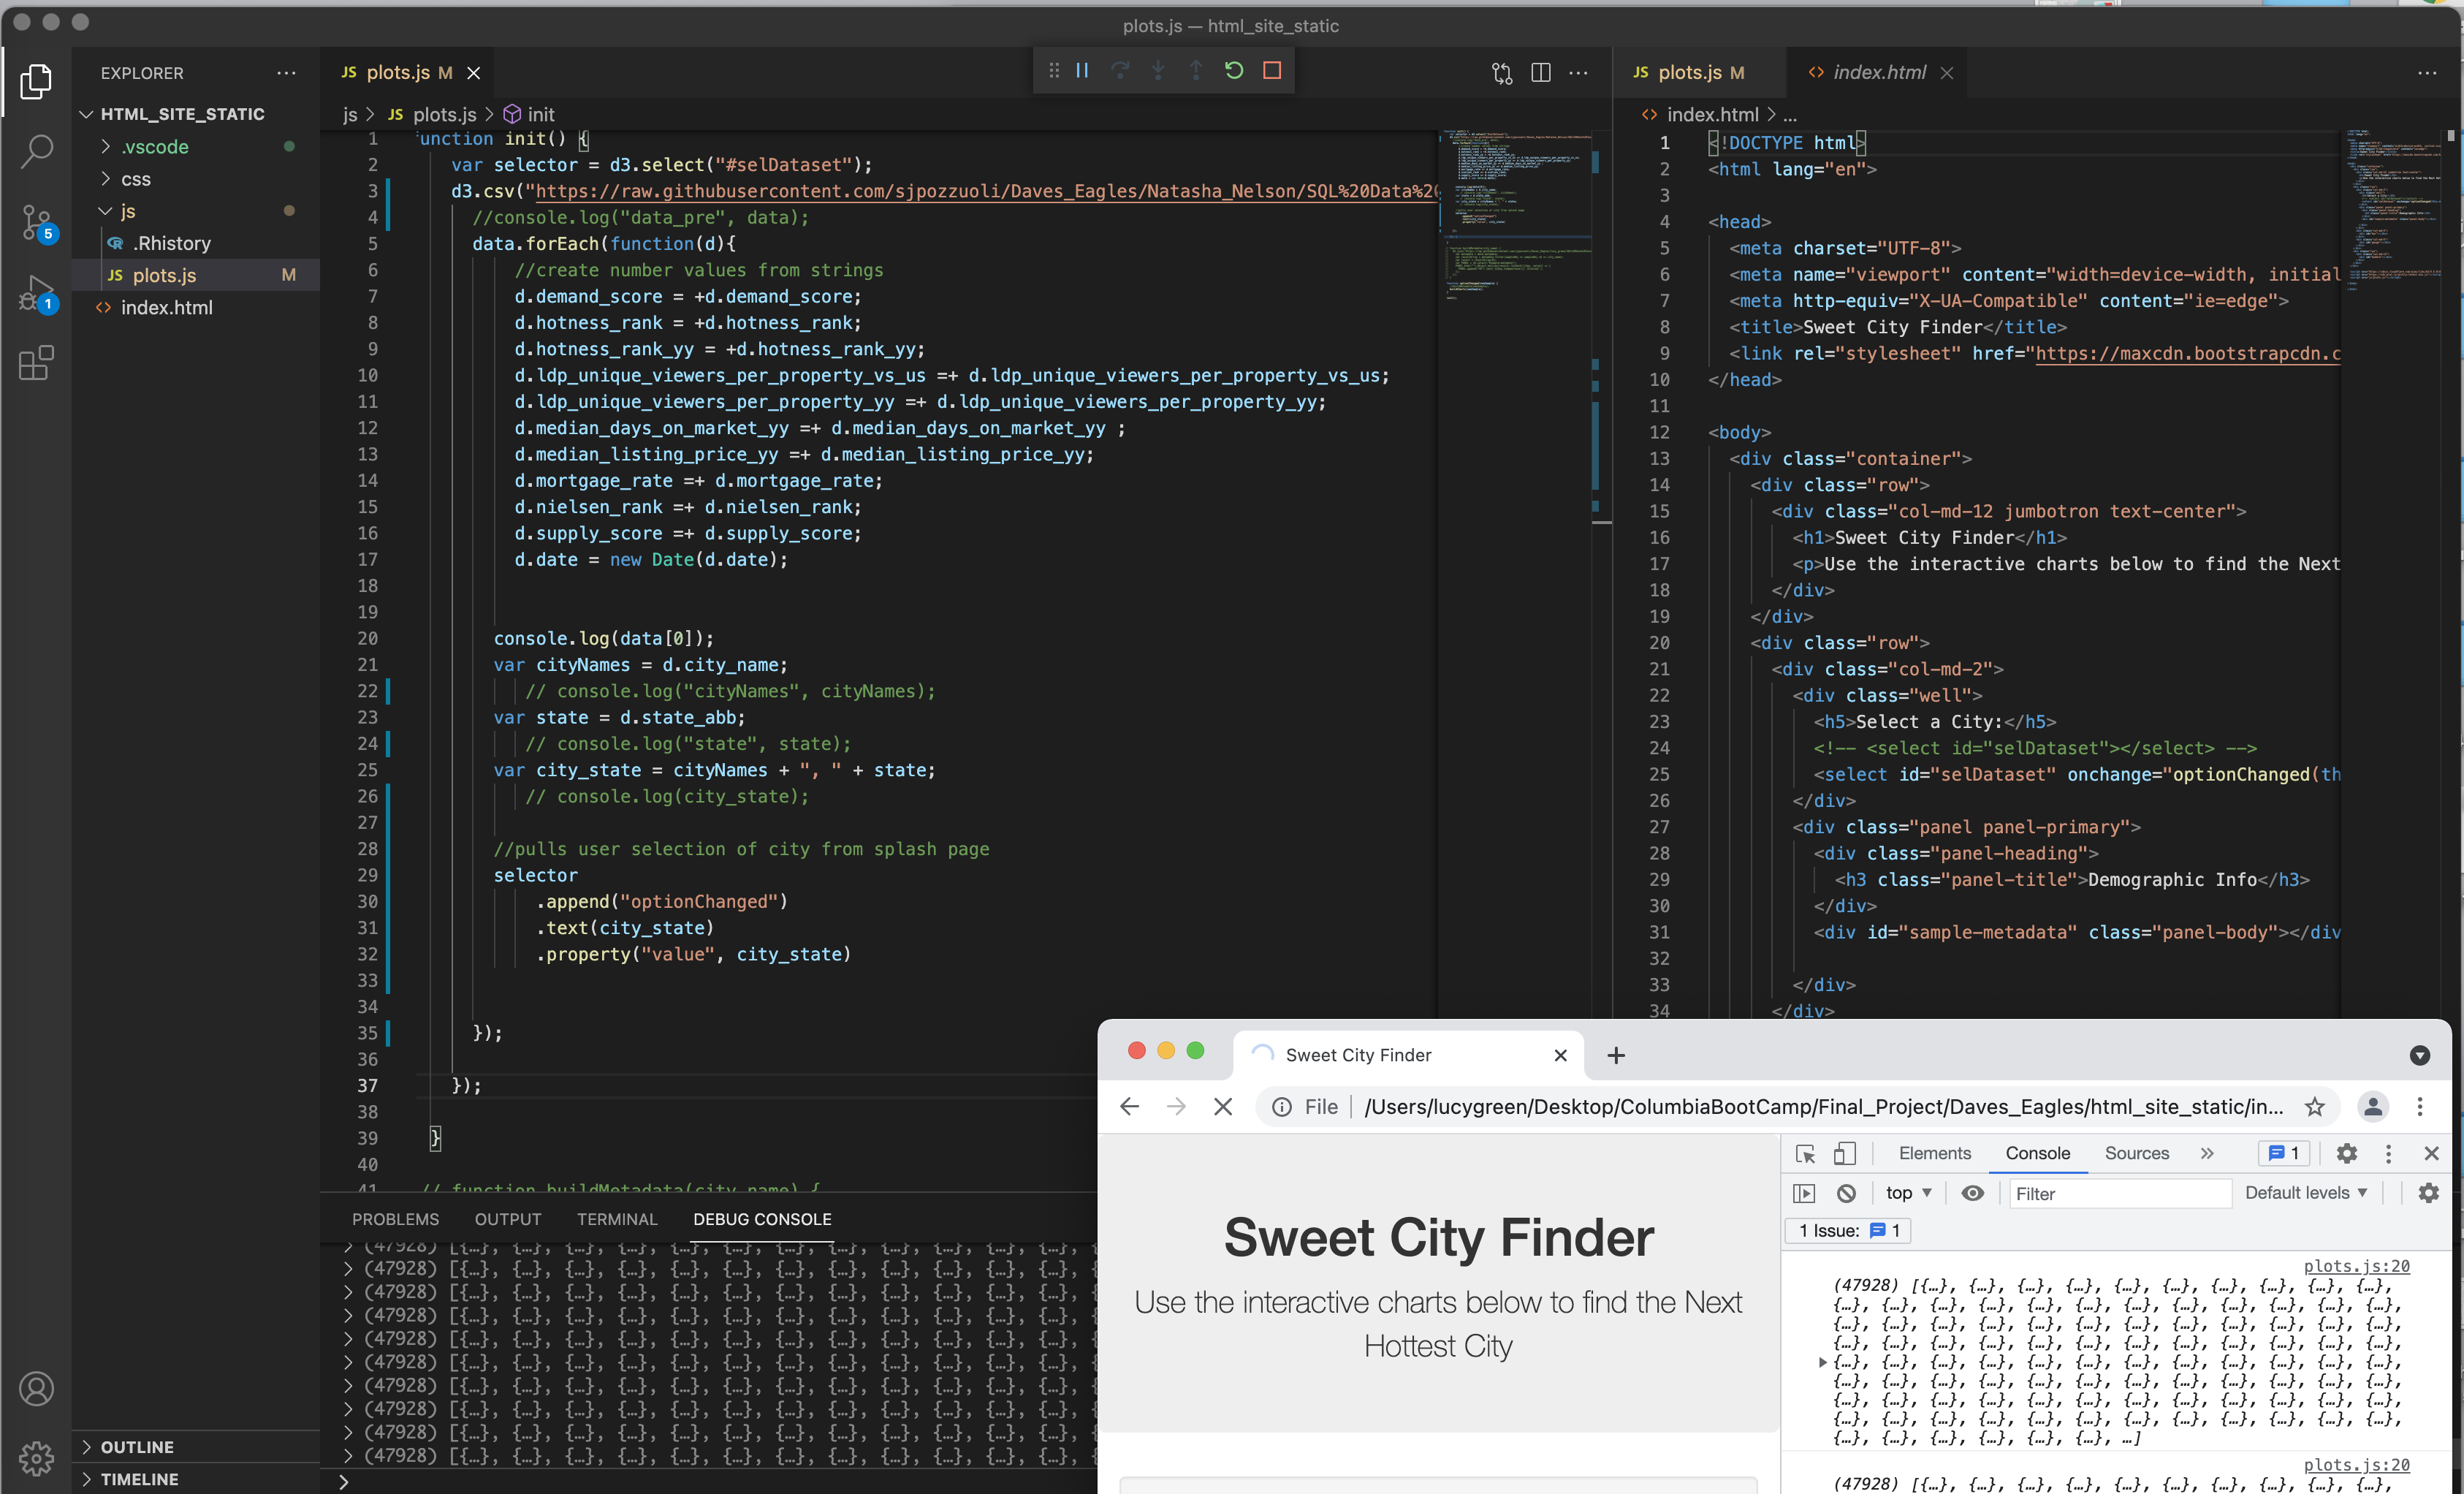Viewport: 2464px width, 1494px height.
Task: Toggle the DevTools device toolbar
Action: pos(1845,1153)
